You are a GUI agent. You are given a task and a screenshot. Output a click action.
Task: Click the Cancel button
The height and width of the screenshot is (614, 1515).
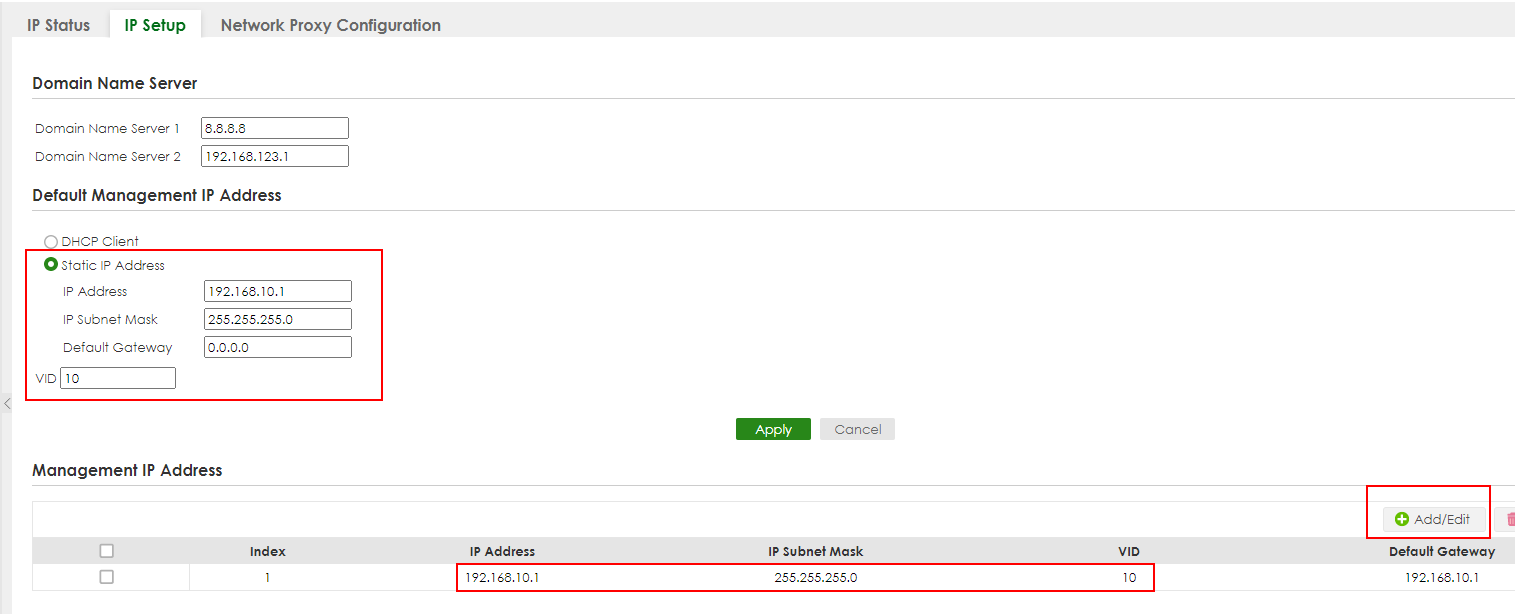[857, 429]
